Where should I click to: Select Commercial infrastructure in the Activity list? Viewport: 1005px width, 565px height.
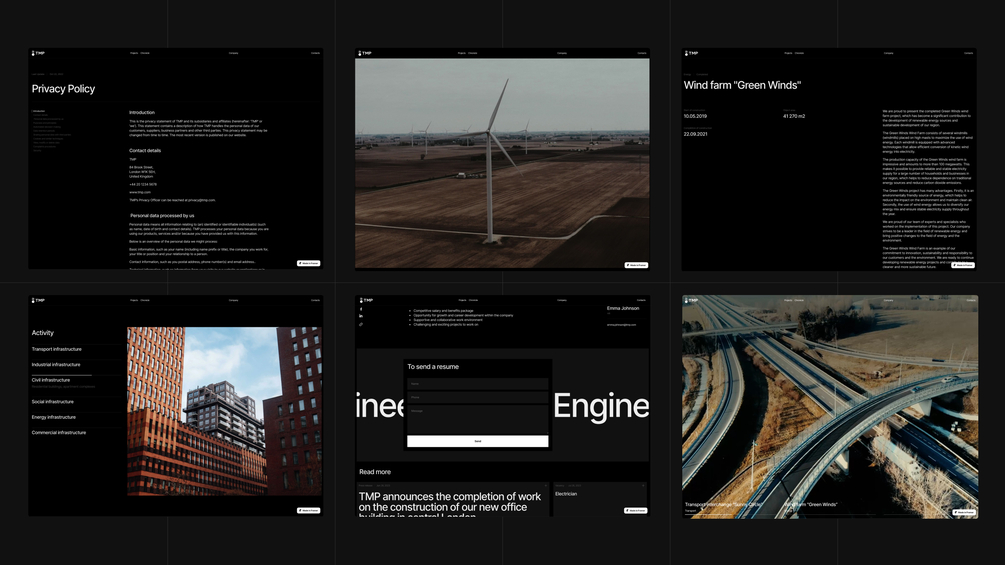pos(59,432)
